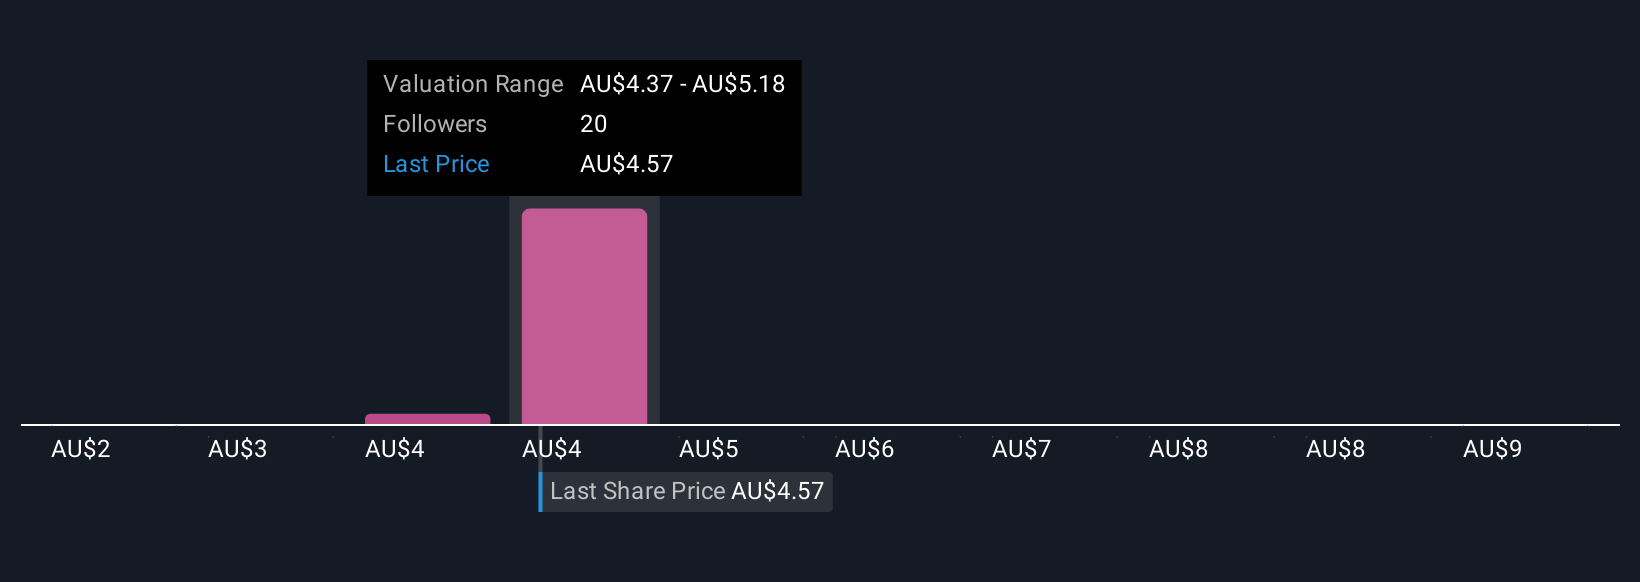Click the AU$4 label under the tall bar
Image resolution: width=1640 pixels, height=582 pixels.
[x=552, y=449]
